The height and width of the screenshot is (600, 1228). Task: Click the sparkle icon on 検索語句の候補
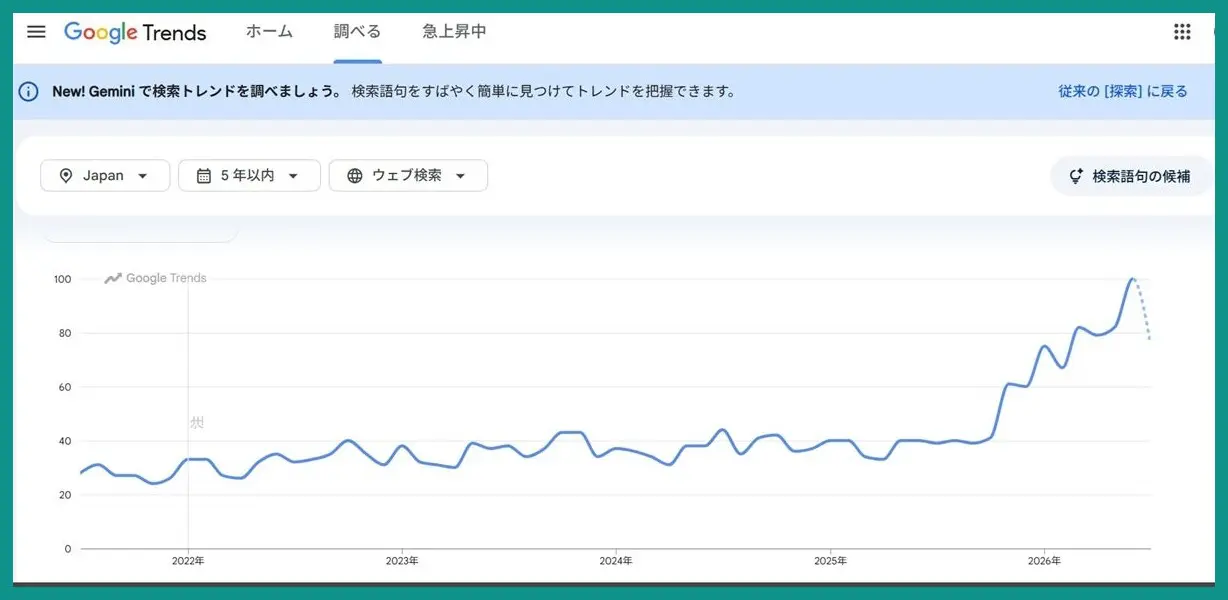pyautogui.click(x=1076, y=176)
